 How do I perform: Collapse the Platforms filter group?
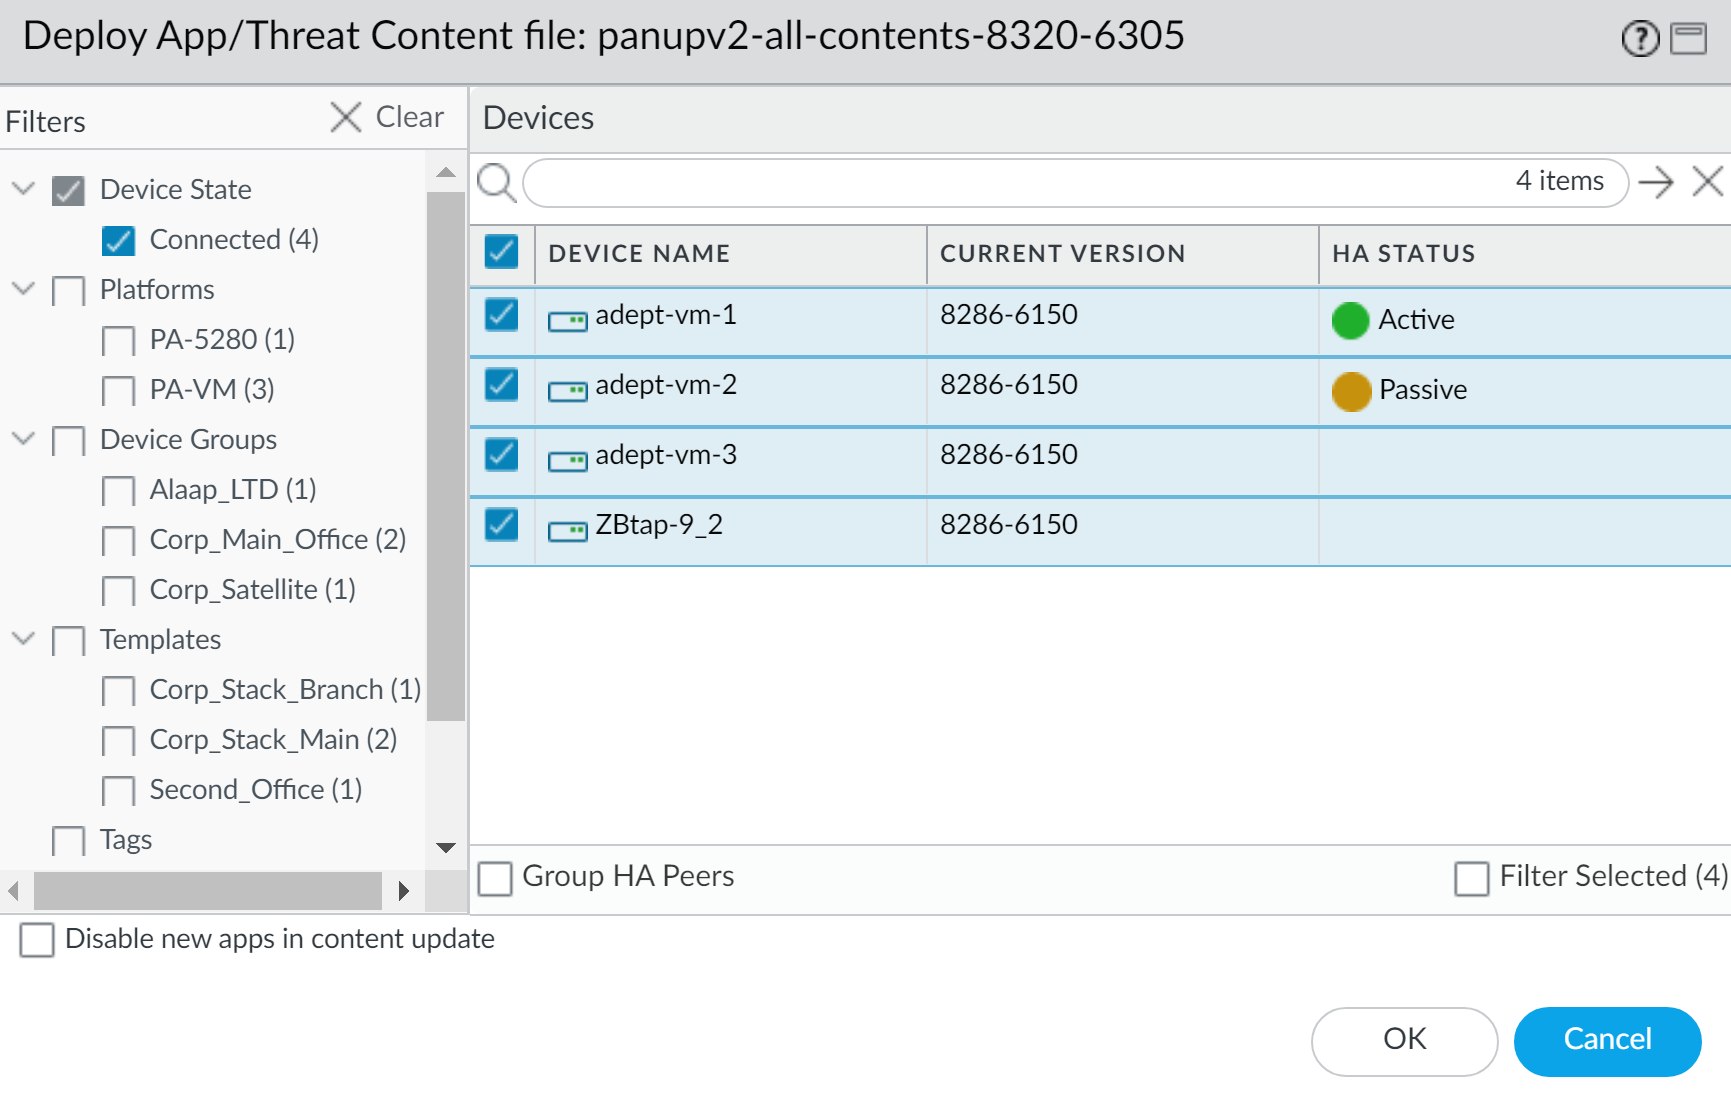coord(24,289)
